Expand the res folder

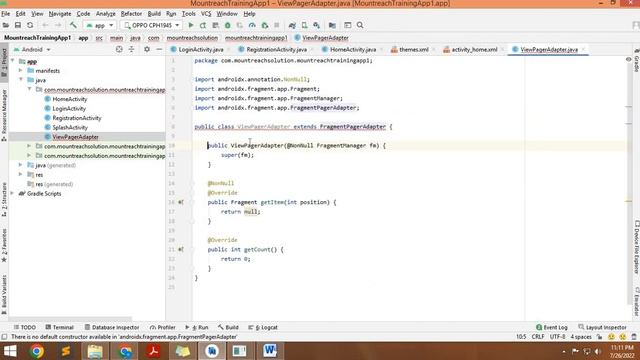(21, 174)
